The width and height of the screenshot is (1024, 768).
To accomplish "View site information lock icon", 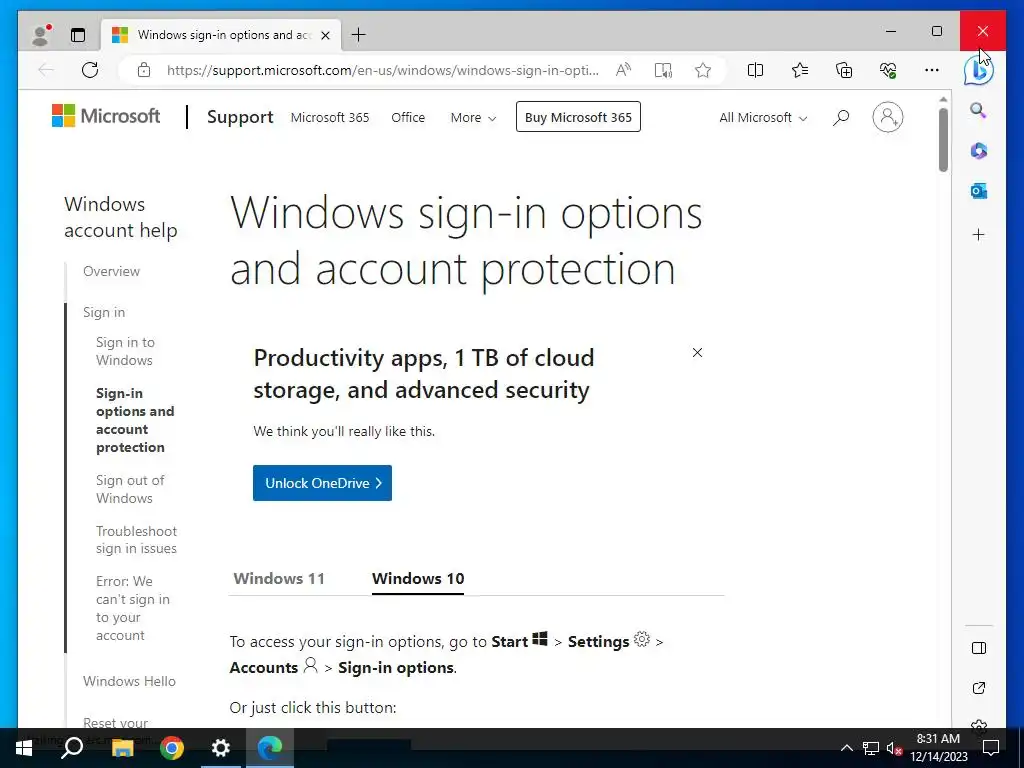I will point(144,70).
